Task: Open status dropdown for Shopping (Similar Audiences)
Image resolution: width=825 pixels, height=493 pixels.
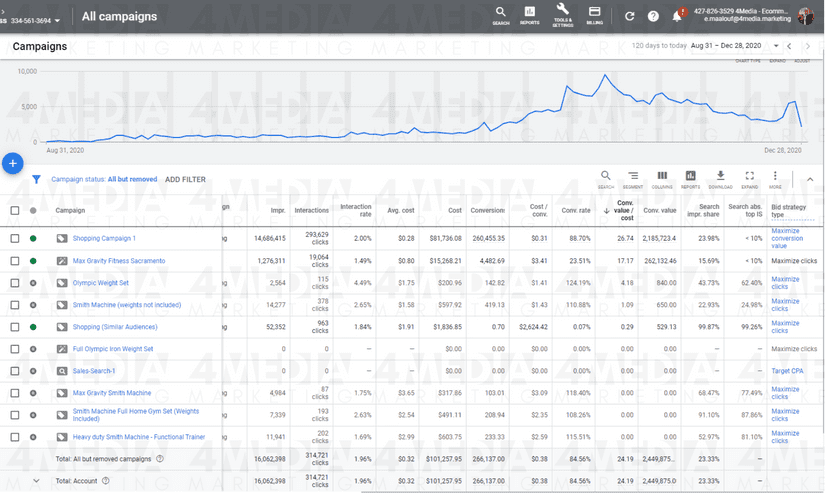Action: 33,327
